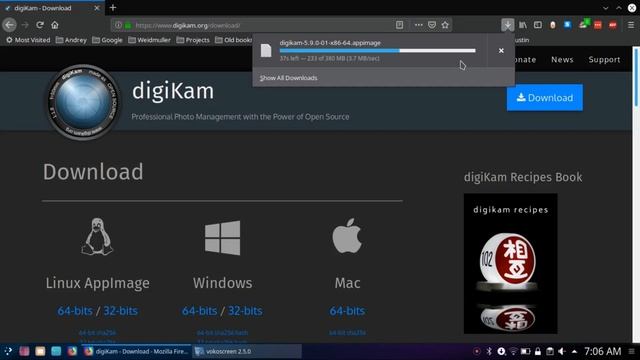This screenshot has width=640, height=360.
Task: Open the digikam recipes book cover
Action: point(511,264)
